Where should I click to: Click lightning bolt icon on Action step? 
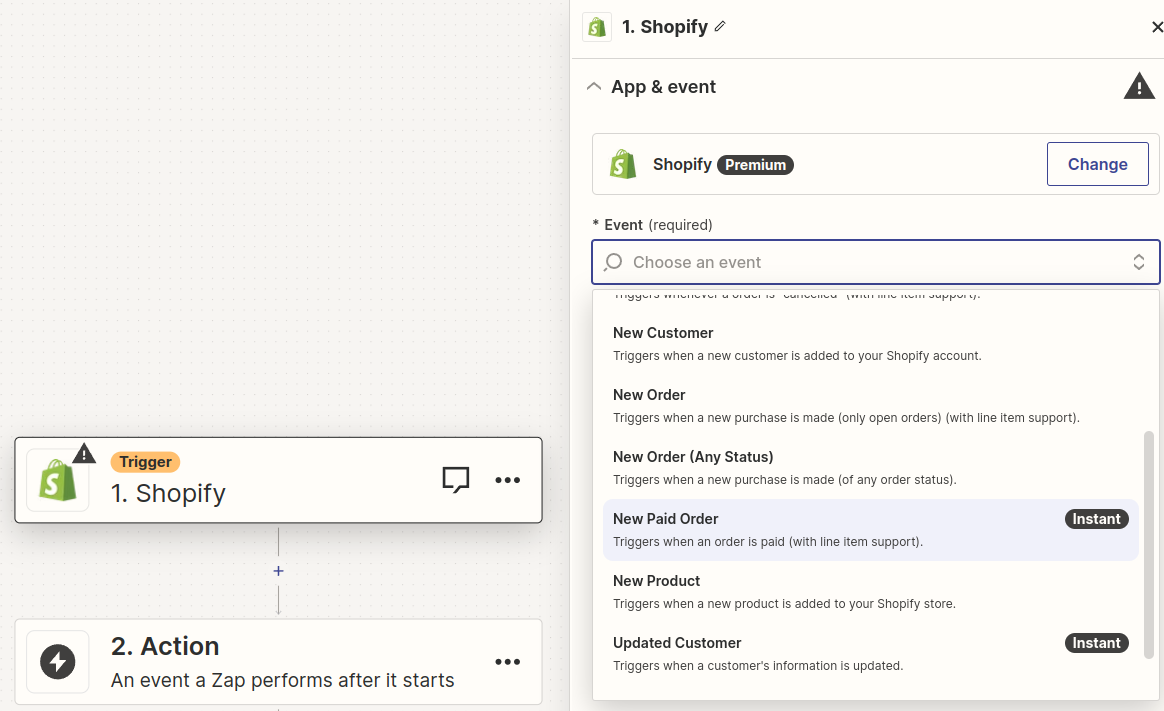58,662
